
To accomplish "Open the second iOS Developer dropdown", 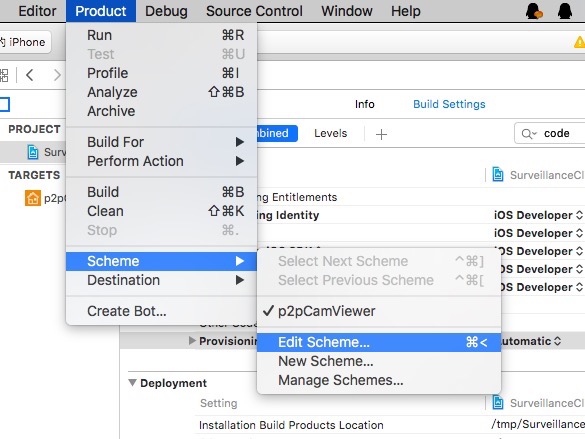I will [538, 233].
